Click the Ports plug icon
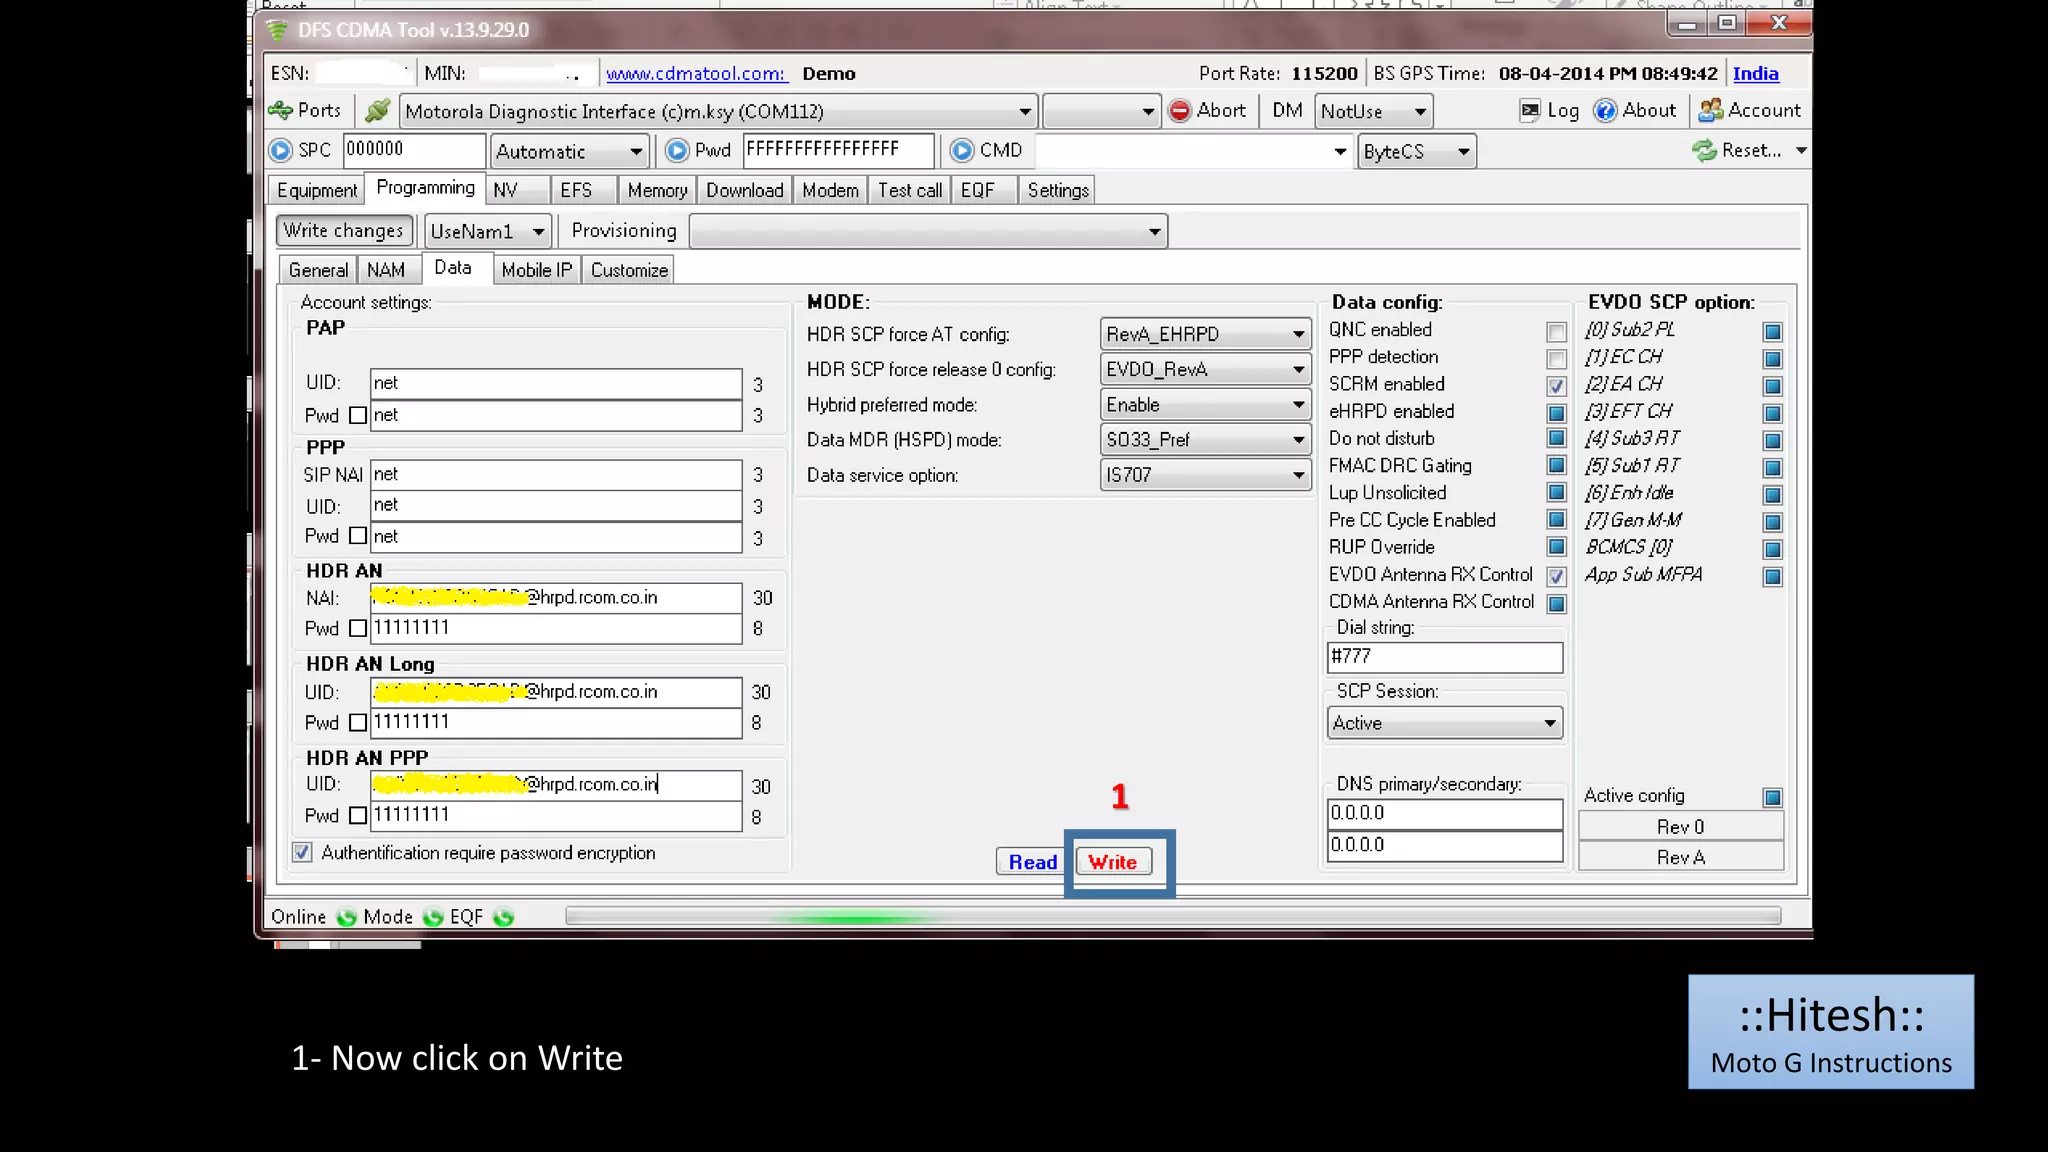The height and width of the screenshot is (1152, 2048). point(280,111)
